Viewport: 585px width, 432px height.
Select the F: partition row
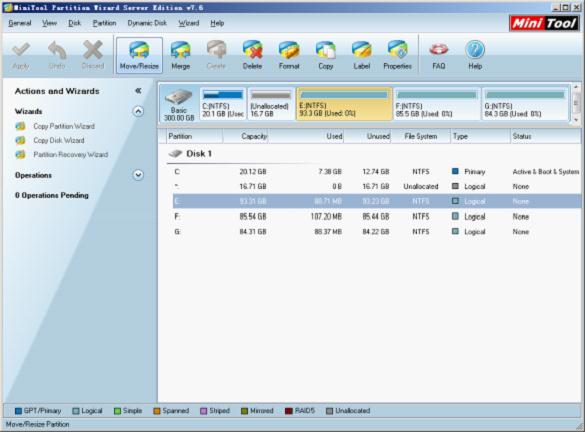[377, 216]
